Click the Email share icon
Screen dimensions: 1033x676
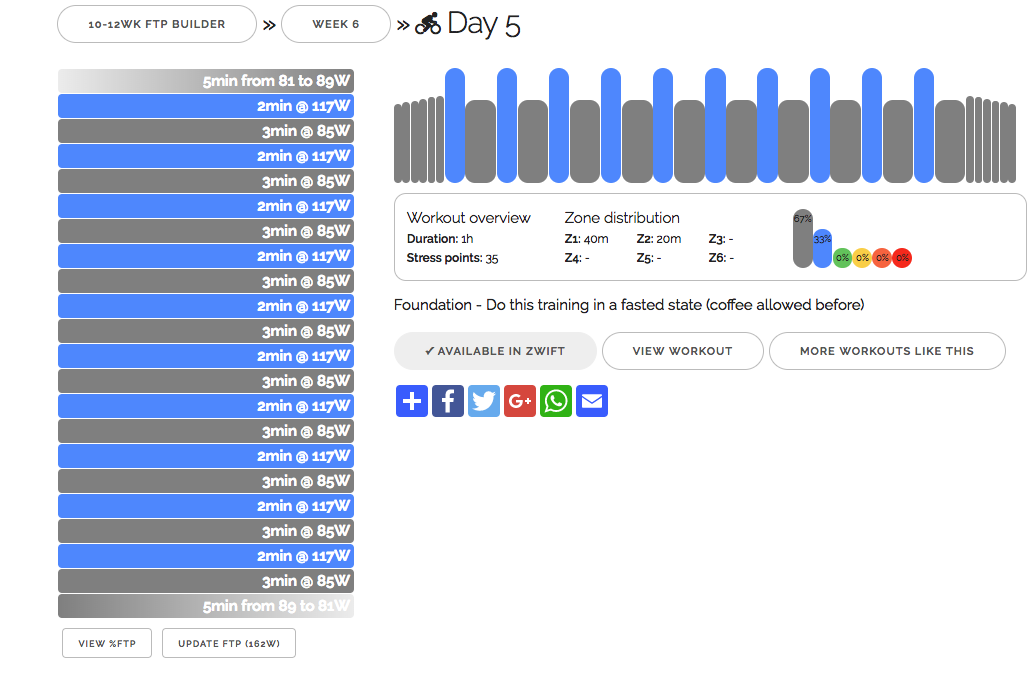coord(592,401)
